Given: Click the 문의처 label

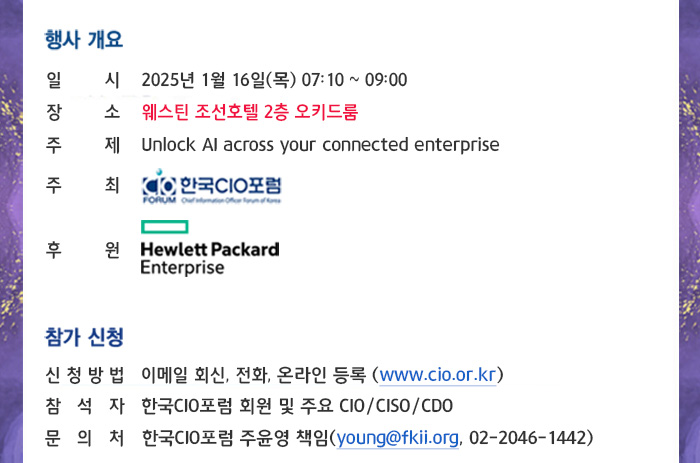Looking at the screenshot, I should coord(84,438).
